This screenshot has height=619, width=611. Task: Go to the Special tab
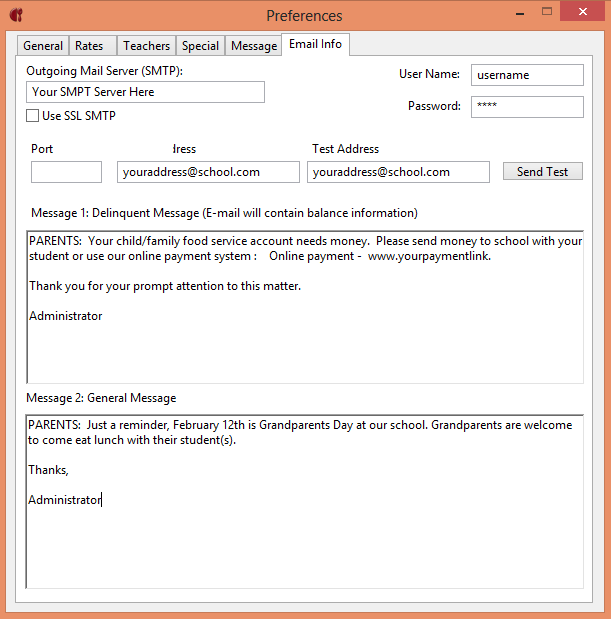tap(200, 46)
